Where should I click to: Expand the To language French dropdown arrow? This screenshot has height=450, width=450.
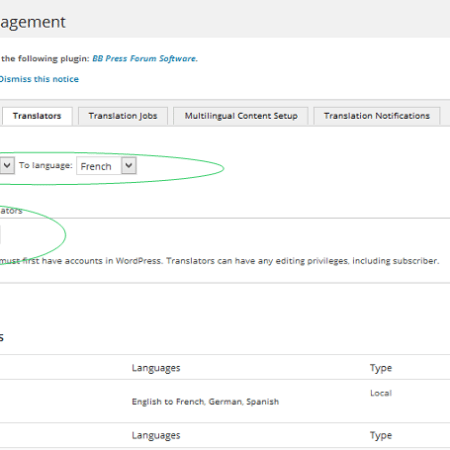tap(129, 165)
